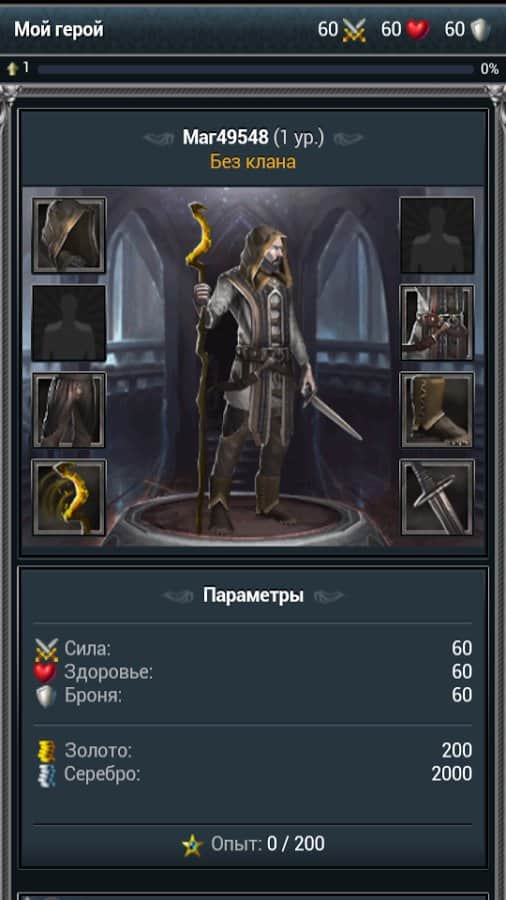This screenshot has height=900, width=506.
Task: Open the Без клана clan link
Action: pos(253,162)
